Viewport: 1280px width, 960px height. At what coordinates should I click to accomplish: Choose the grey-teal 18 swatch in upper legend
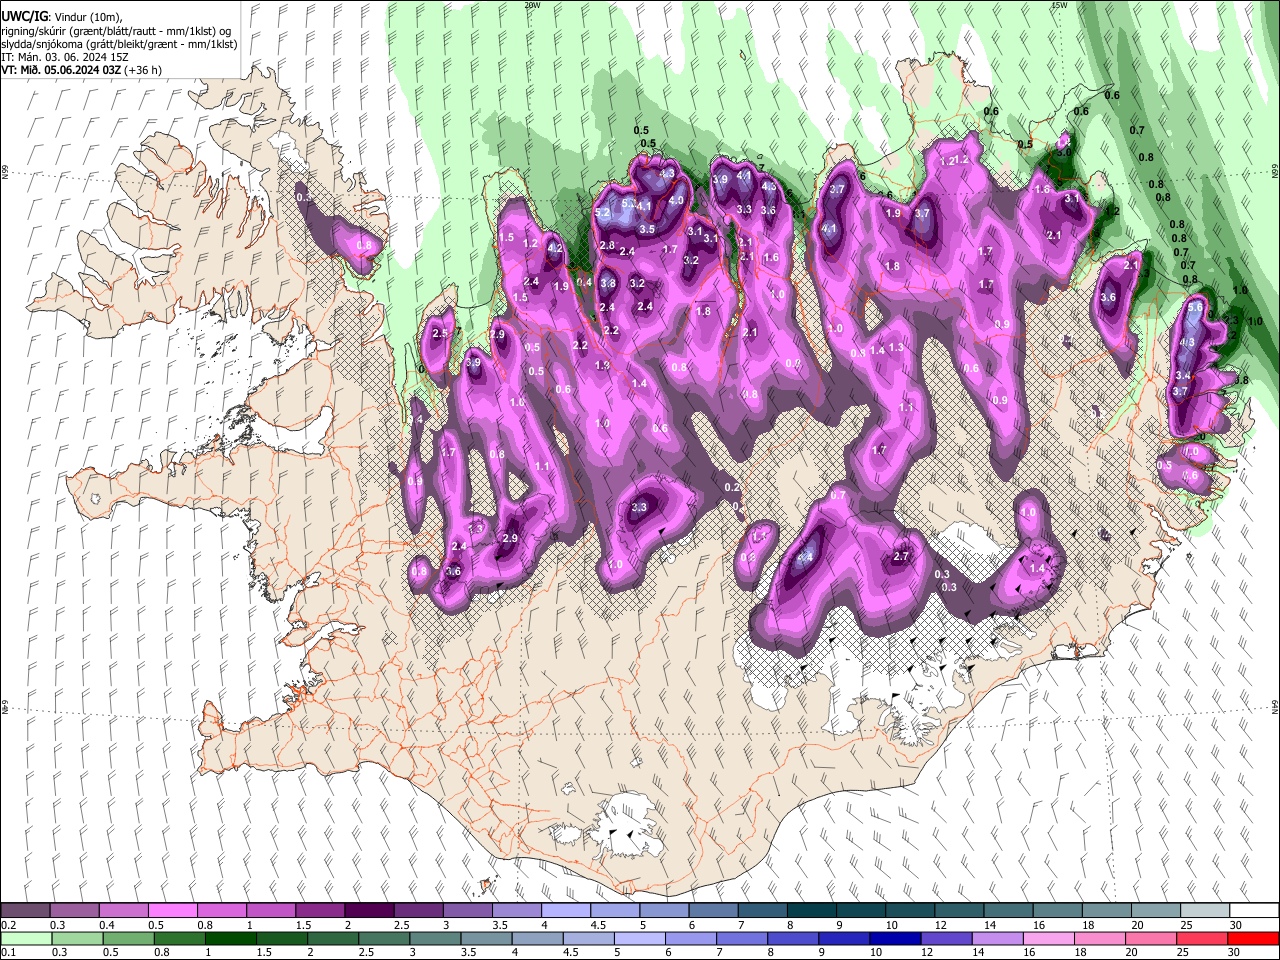[1108, 911]
